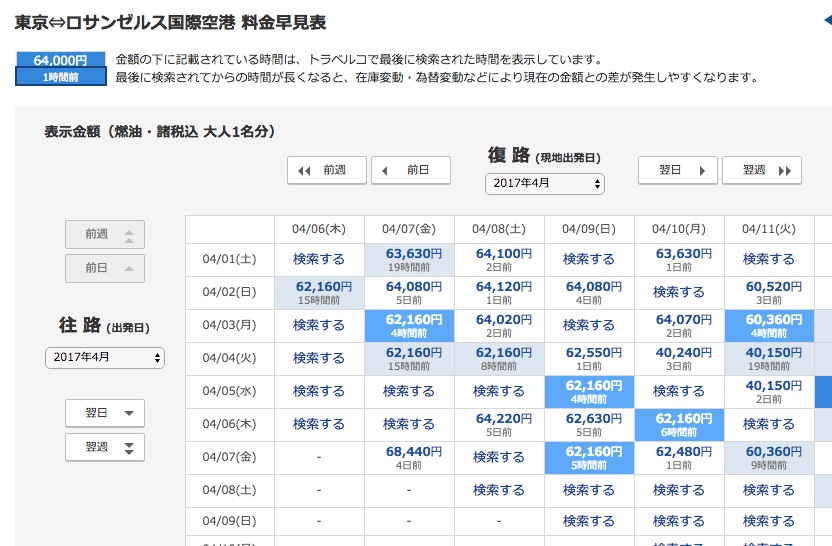Select 62,480円 fare in 04/07 row
Screen dimensions: 832x546
[679, 458]
